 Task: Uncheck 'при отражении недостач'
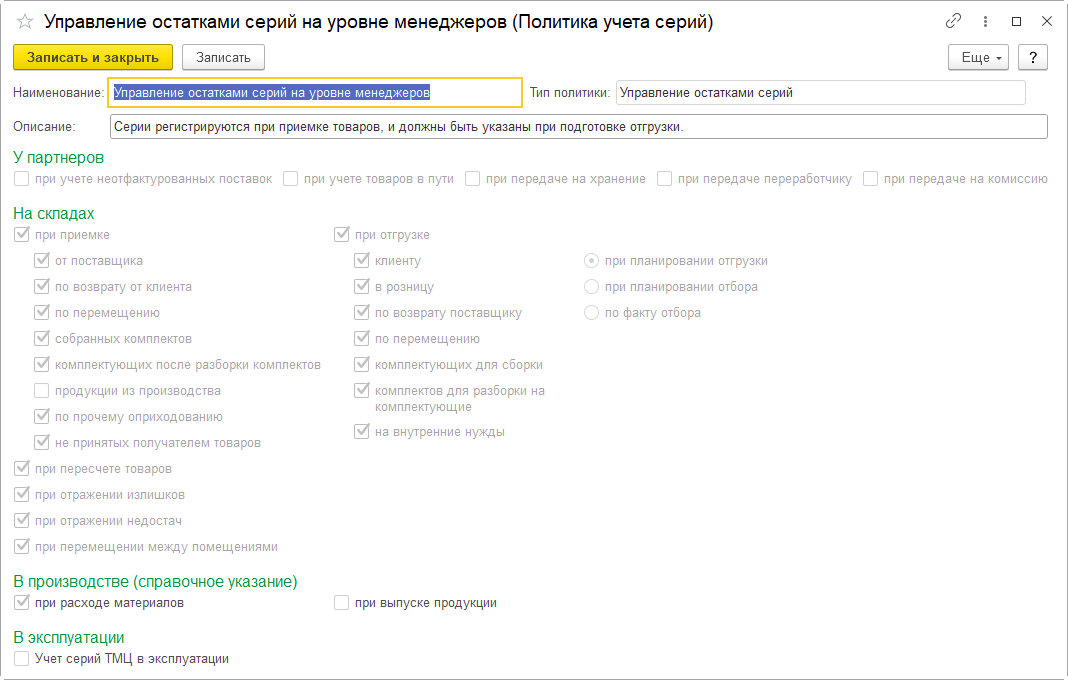tap(22, 520)
